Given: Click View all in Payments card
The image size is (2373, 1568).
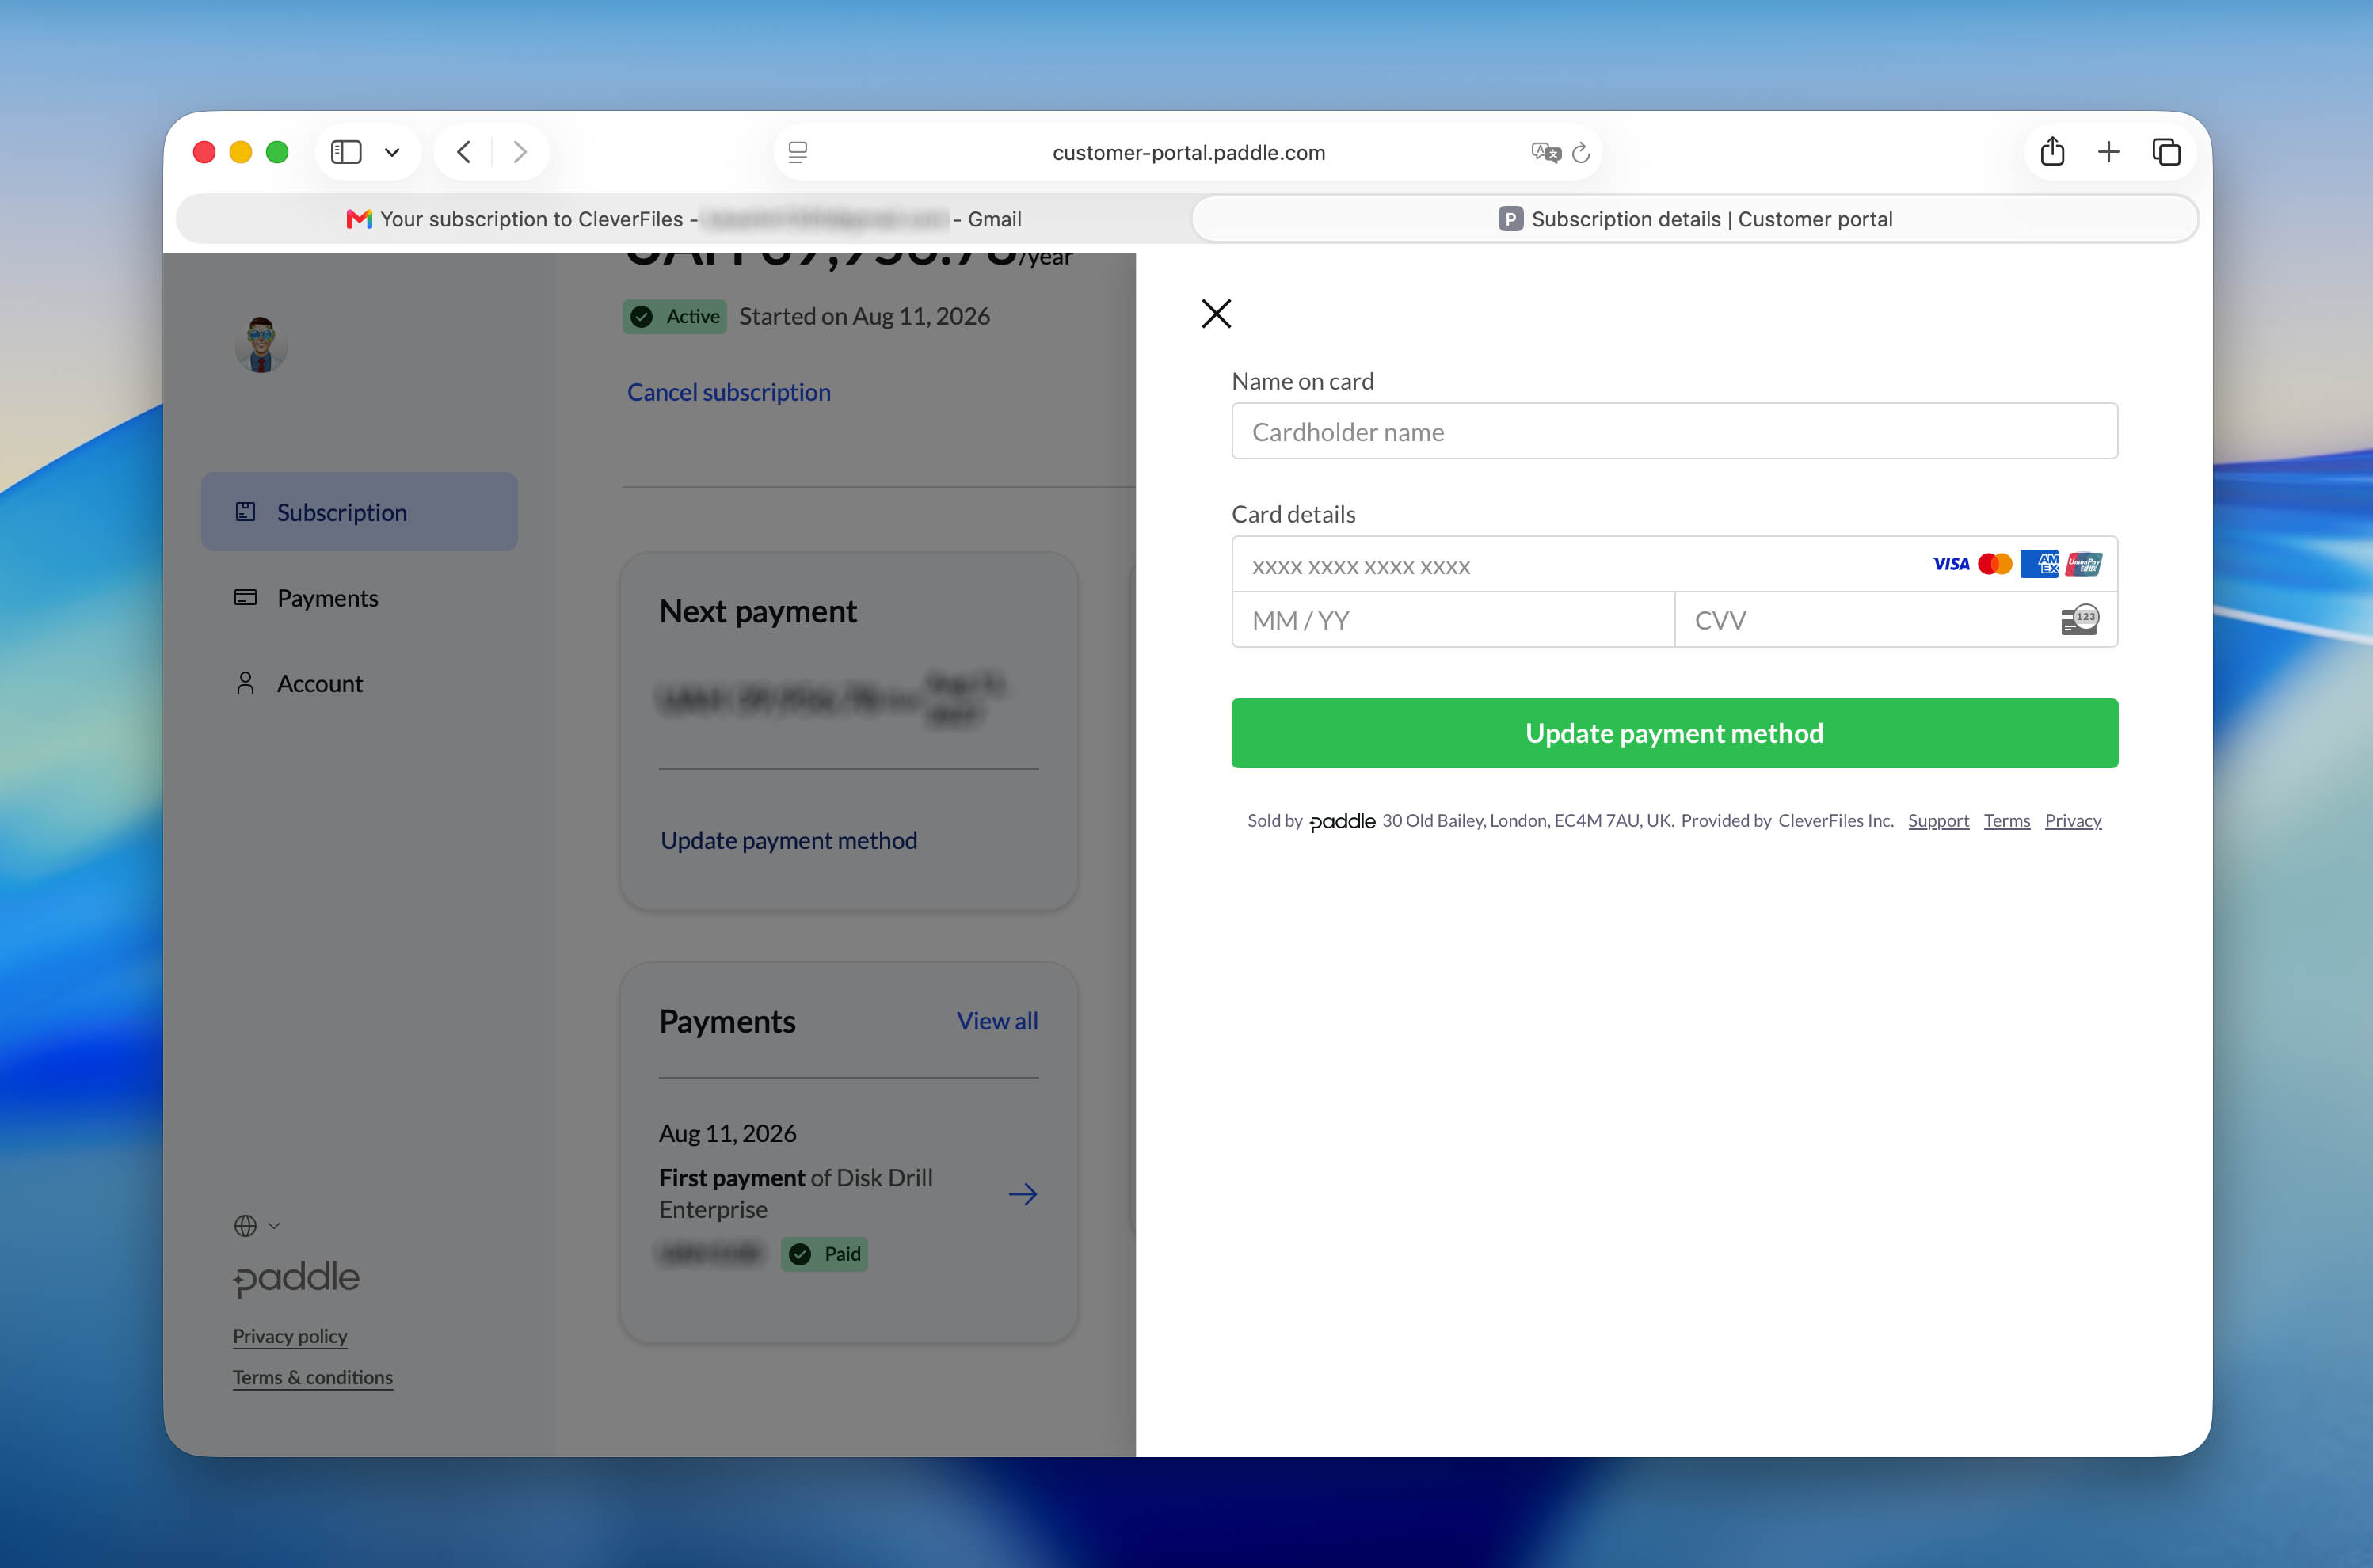Looking at the screenshot, I should [x=997, y=1021].
